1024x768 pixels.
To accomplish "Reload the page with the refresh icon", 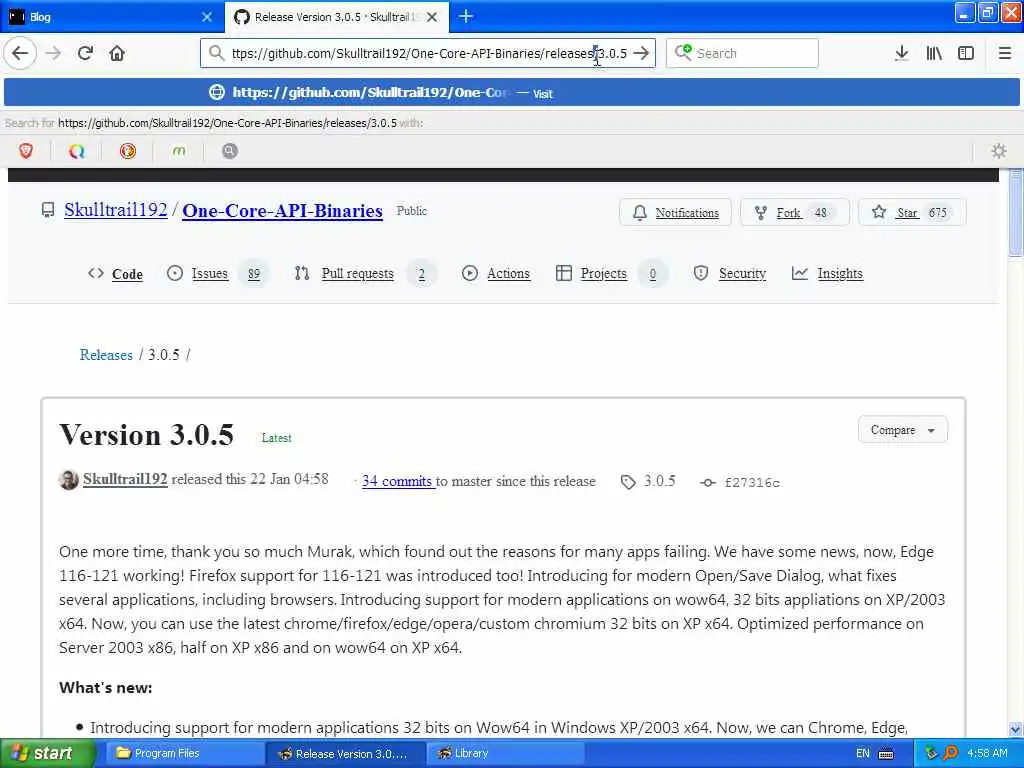I will click(86, 53).
